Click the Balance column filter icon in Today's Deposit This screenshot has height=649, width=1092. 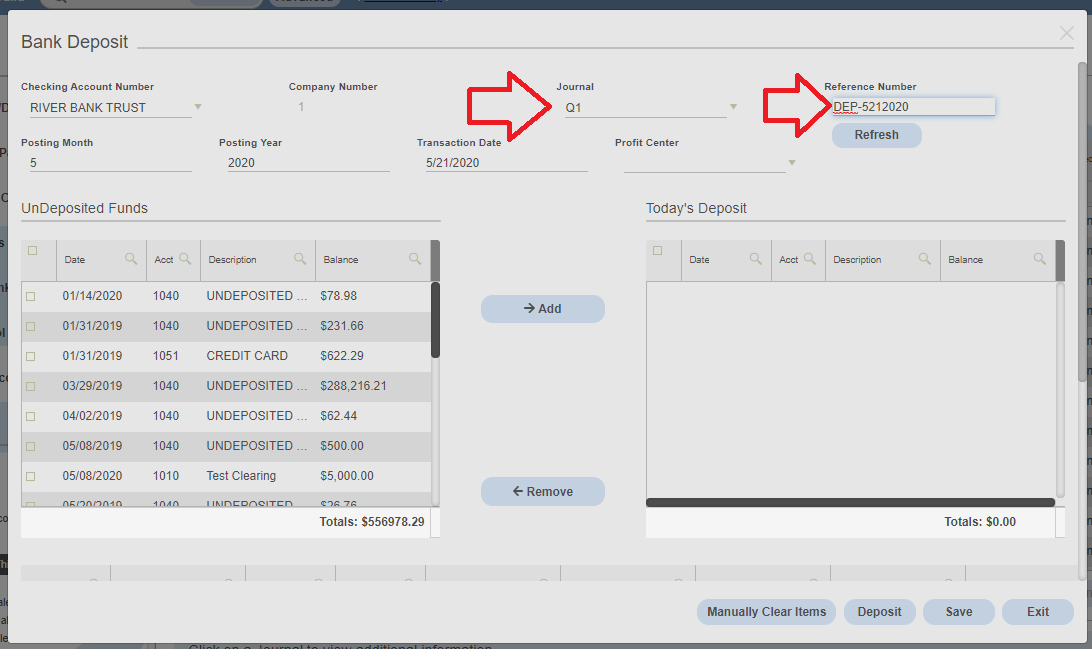tap(1041, 259)
